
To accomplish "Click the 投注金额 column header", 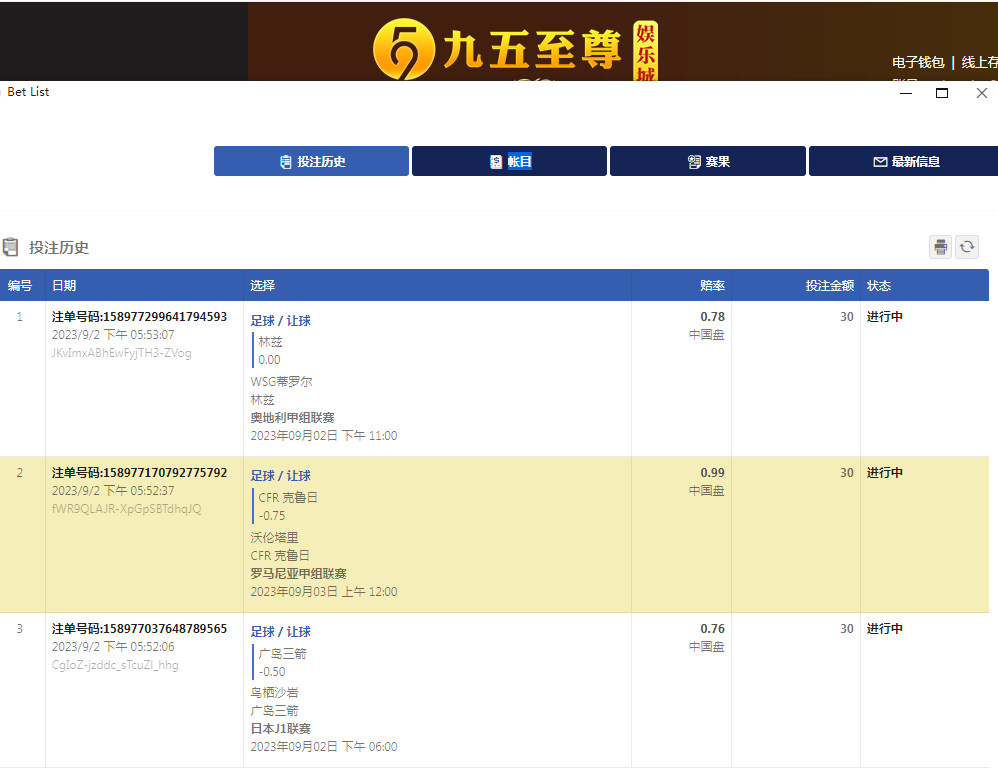I will [x=829, y=286].
